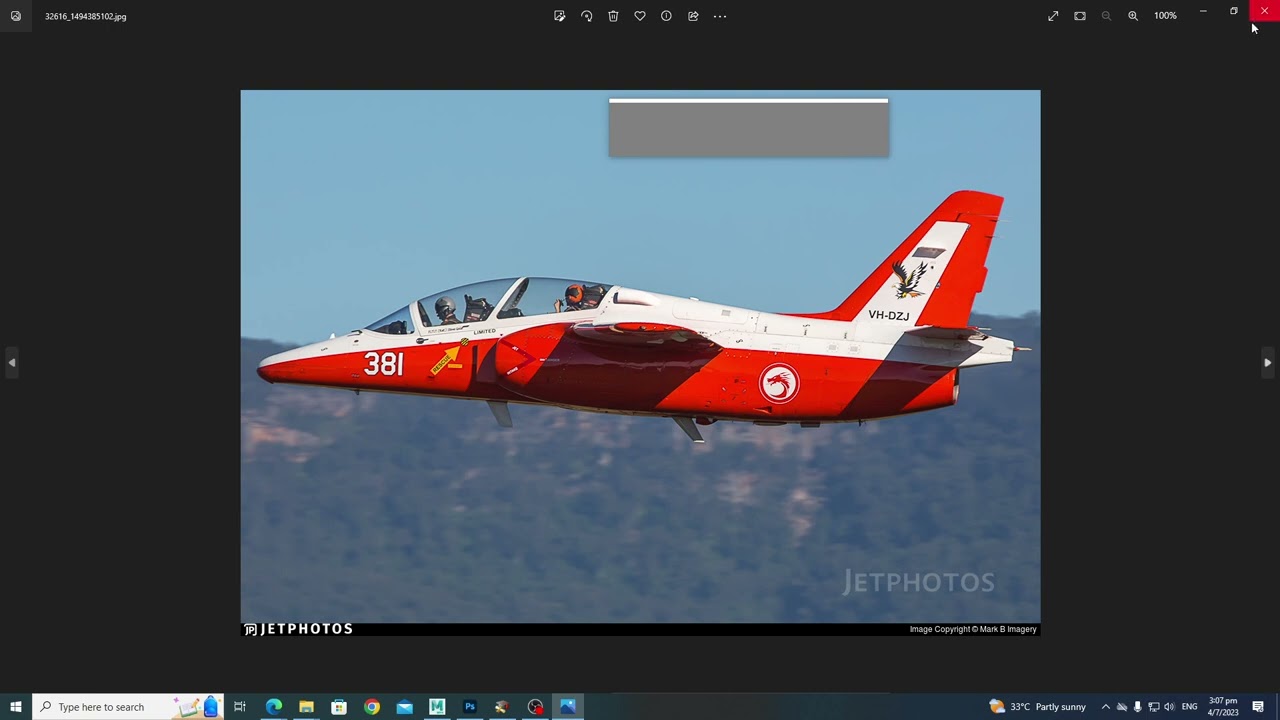Share the photo
The image size is (1280, 720).
(693, 16)
